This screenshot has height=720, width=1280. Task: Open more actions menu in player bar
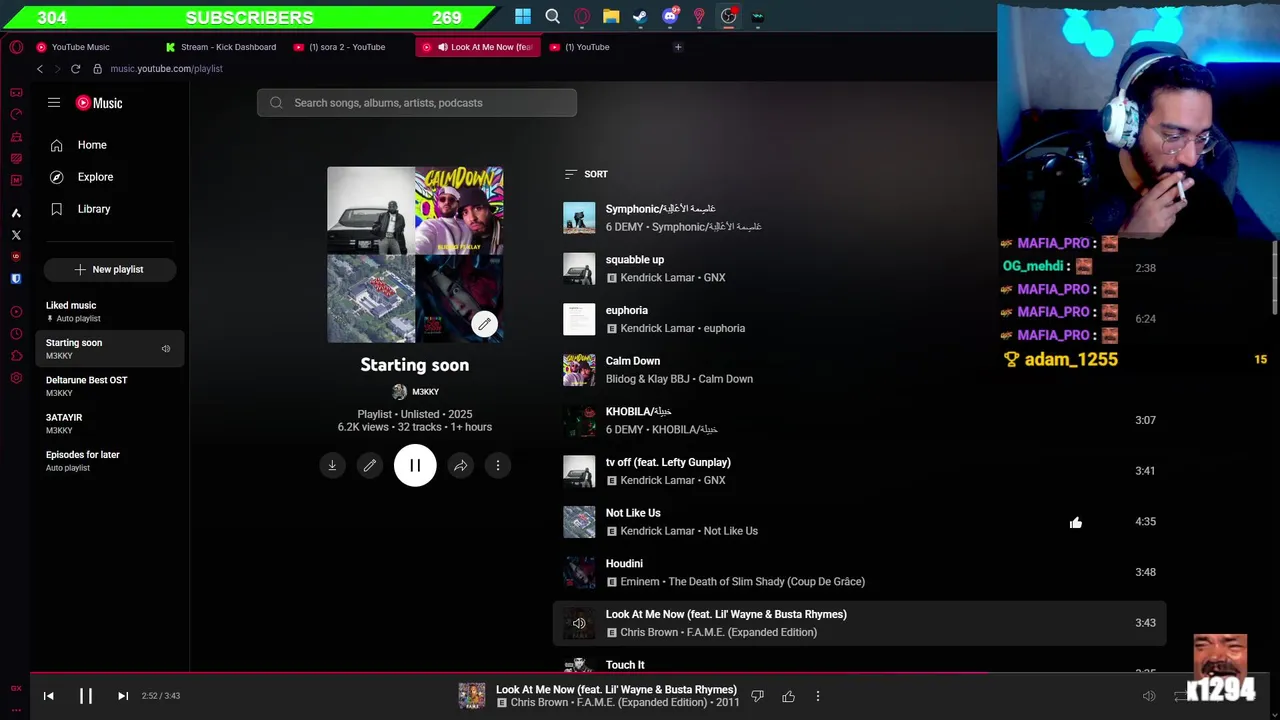(818, 696)
